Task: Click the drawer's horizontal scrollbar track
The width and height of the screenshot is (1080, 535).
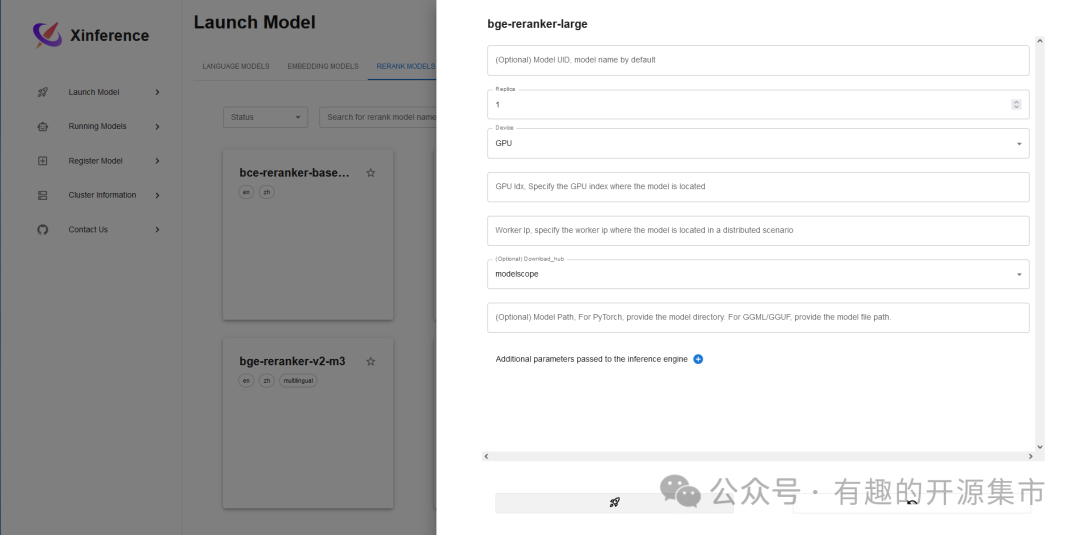Action: (x=758, y=456)
